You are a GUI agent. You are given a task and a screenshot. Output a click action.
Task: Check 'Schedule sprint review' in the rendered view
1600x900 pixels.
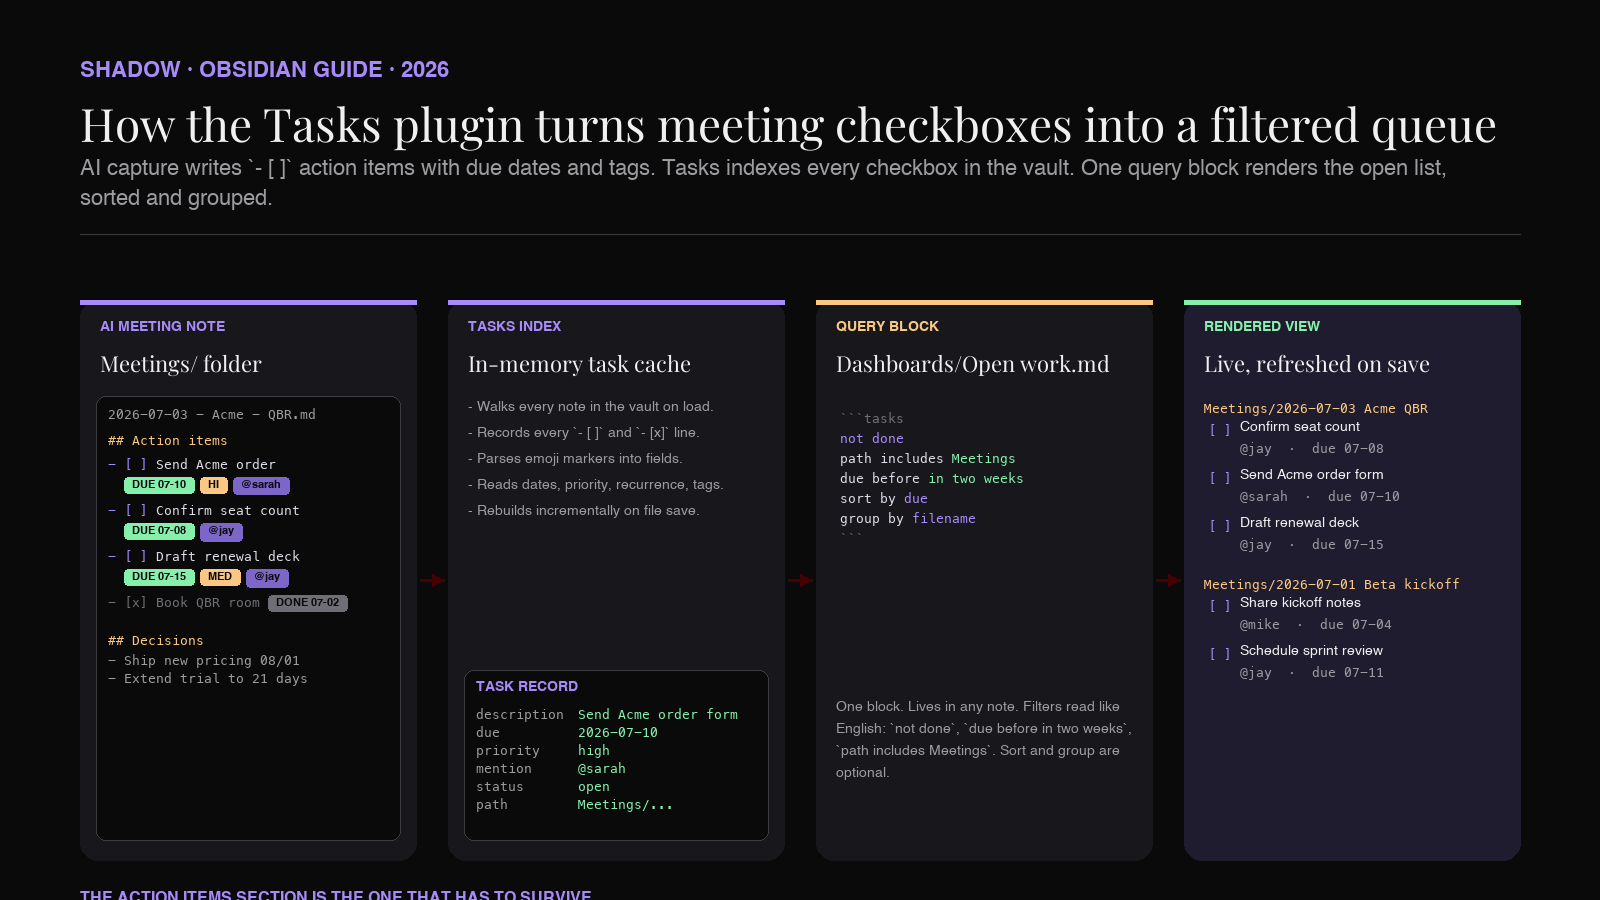point(1220,654)
